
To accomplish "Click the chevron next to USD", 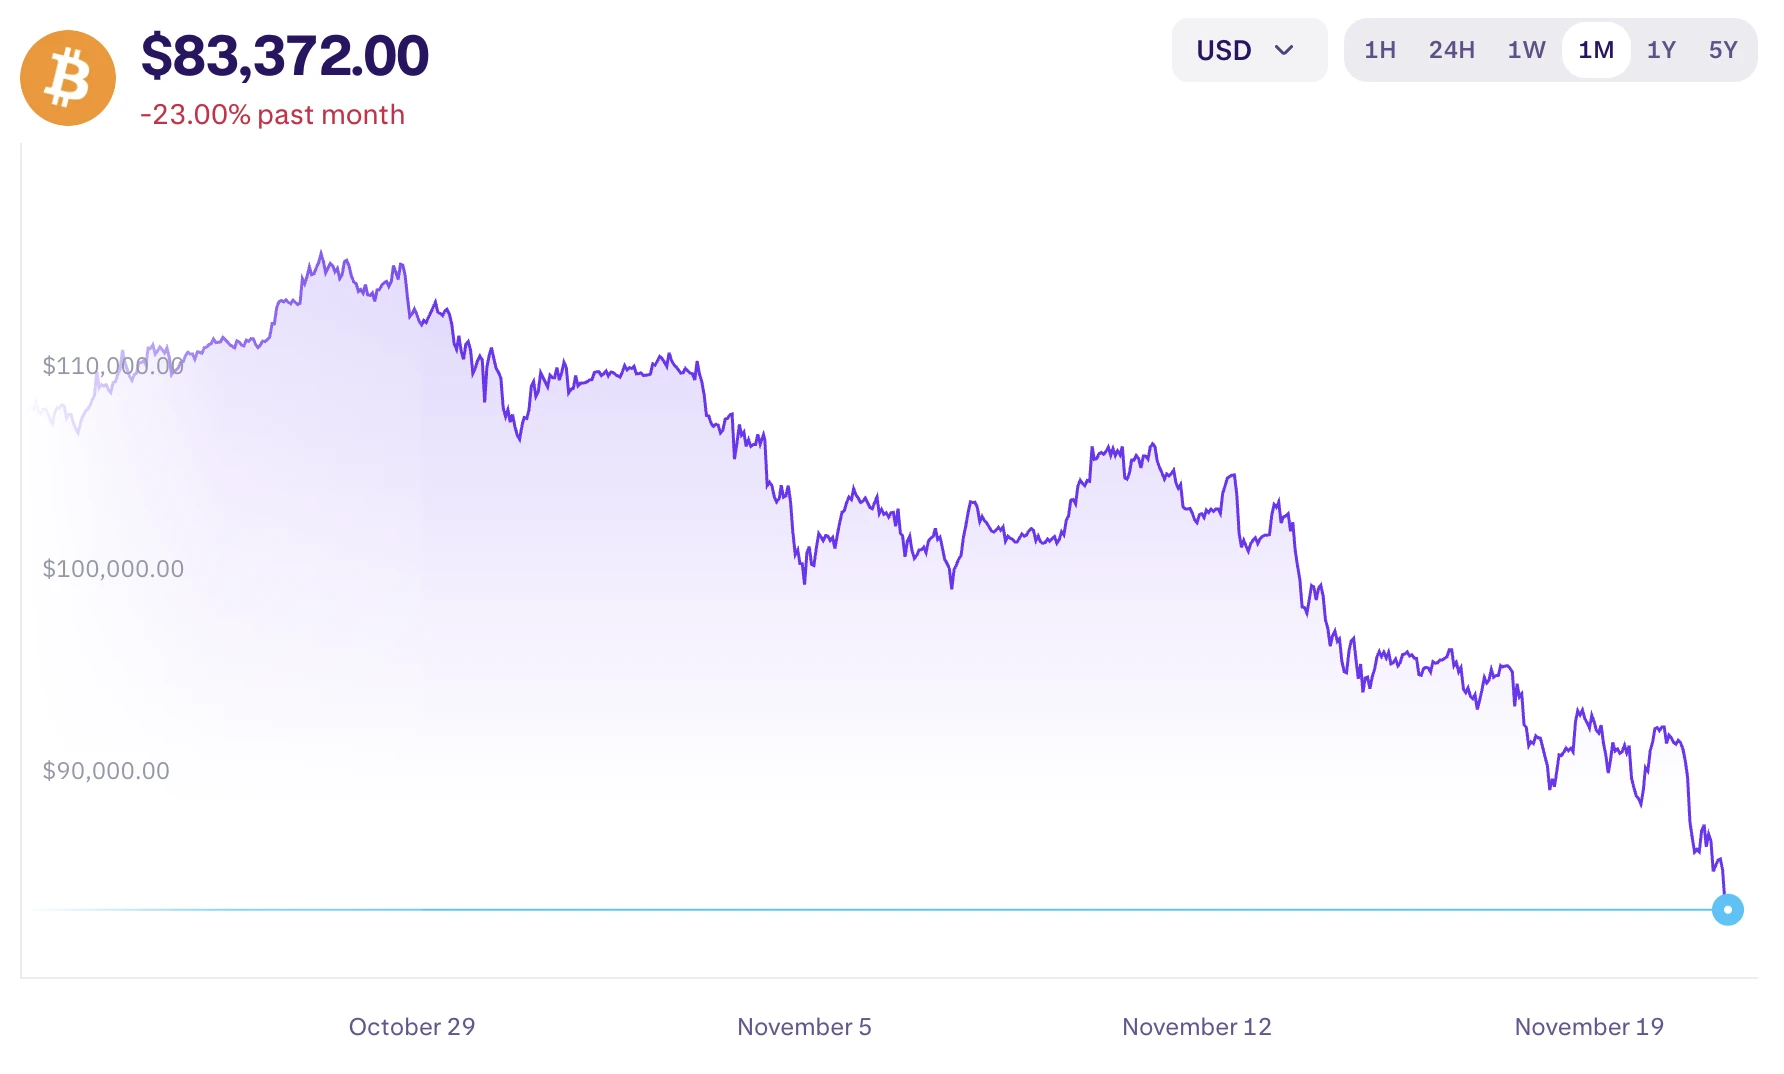I will (x=1286, y=50).
